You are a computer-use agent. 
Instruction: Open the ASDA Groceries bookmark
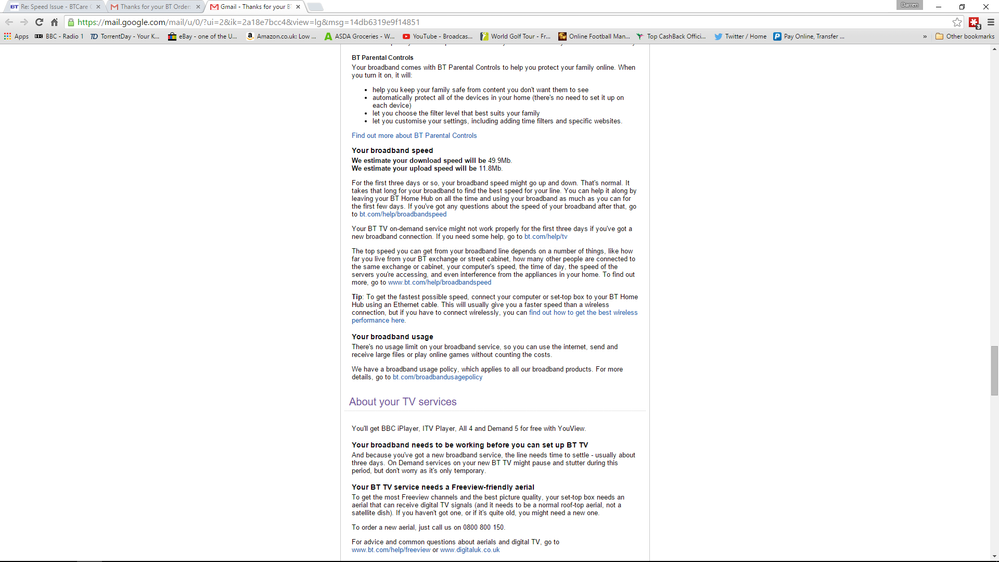point(359,36)
